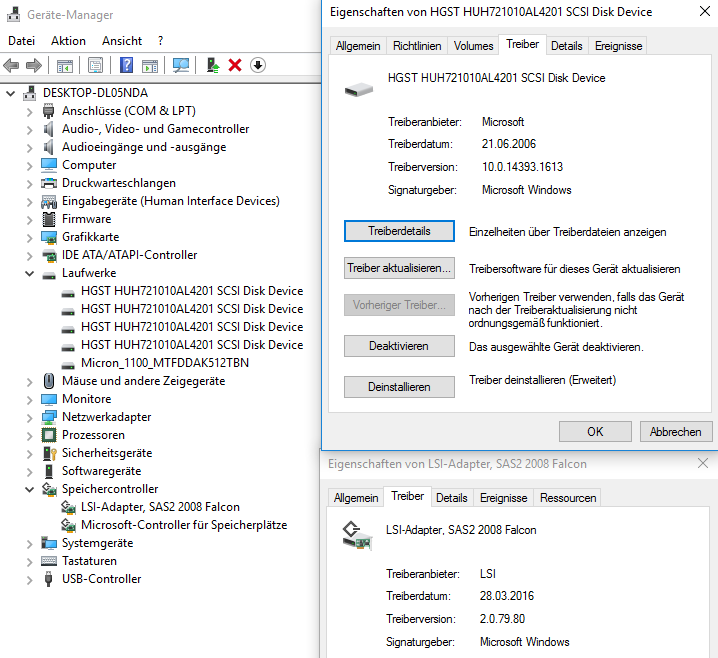
Task: Select Microsoft-Controller für Speicherplätze entry
Action: pyautogui.click(x=184, y=525)
